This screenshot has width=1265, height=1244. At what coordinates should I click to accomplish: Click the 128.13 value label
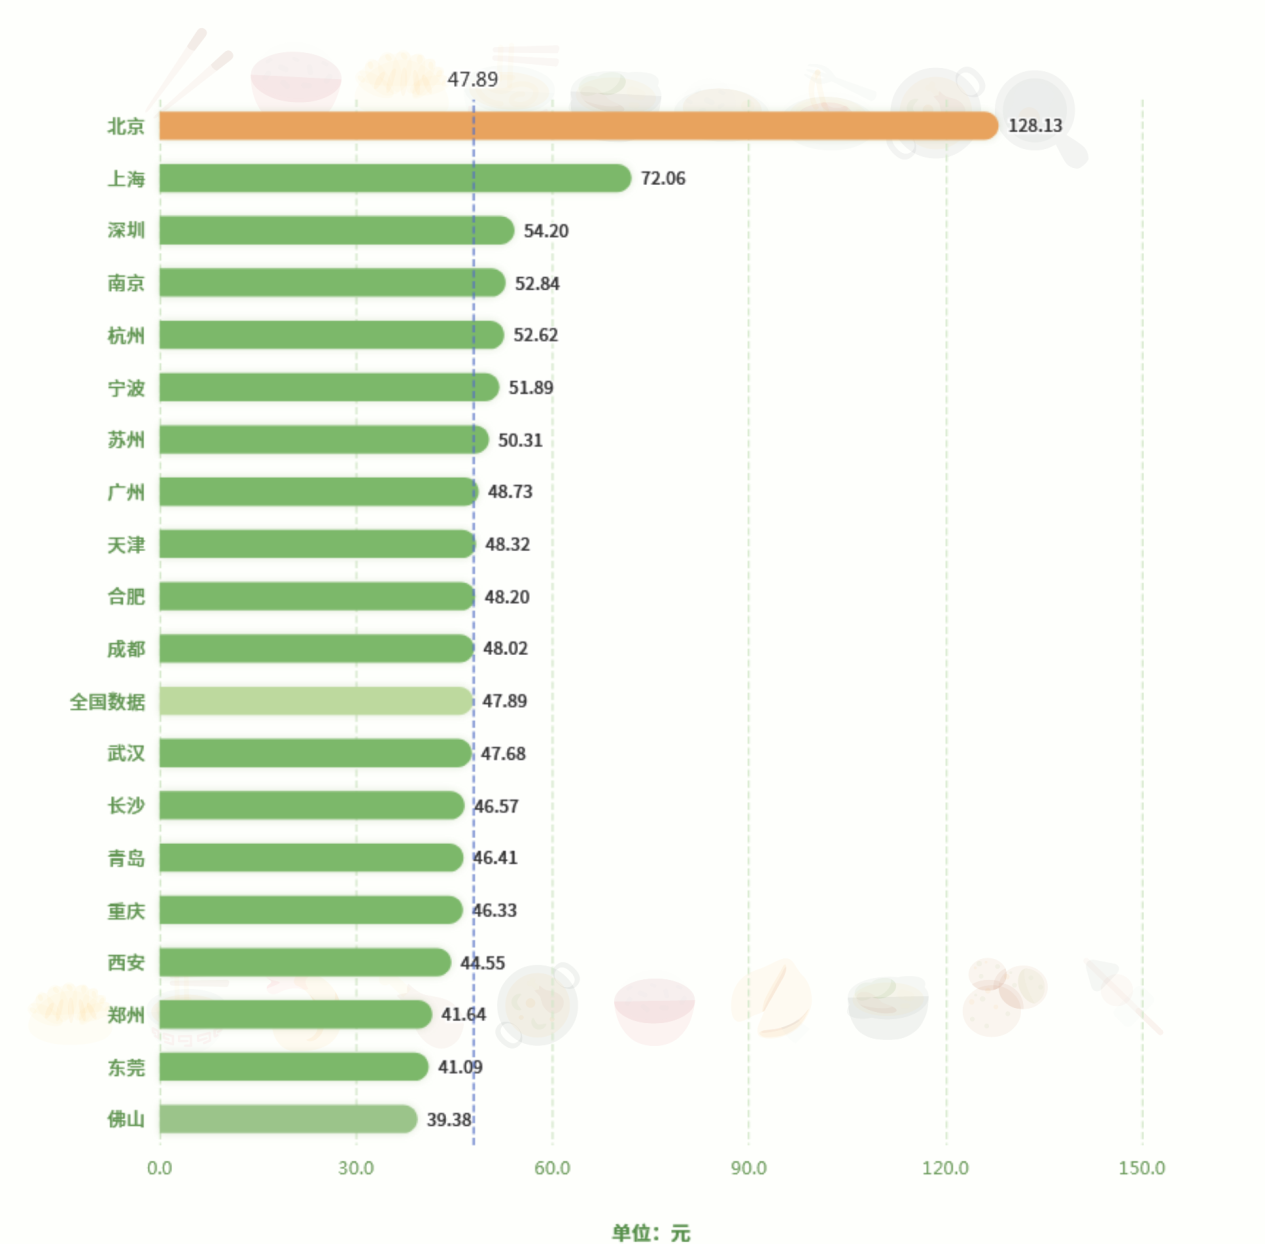tap(1035, 126)
